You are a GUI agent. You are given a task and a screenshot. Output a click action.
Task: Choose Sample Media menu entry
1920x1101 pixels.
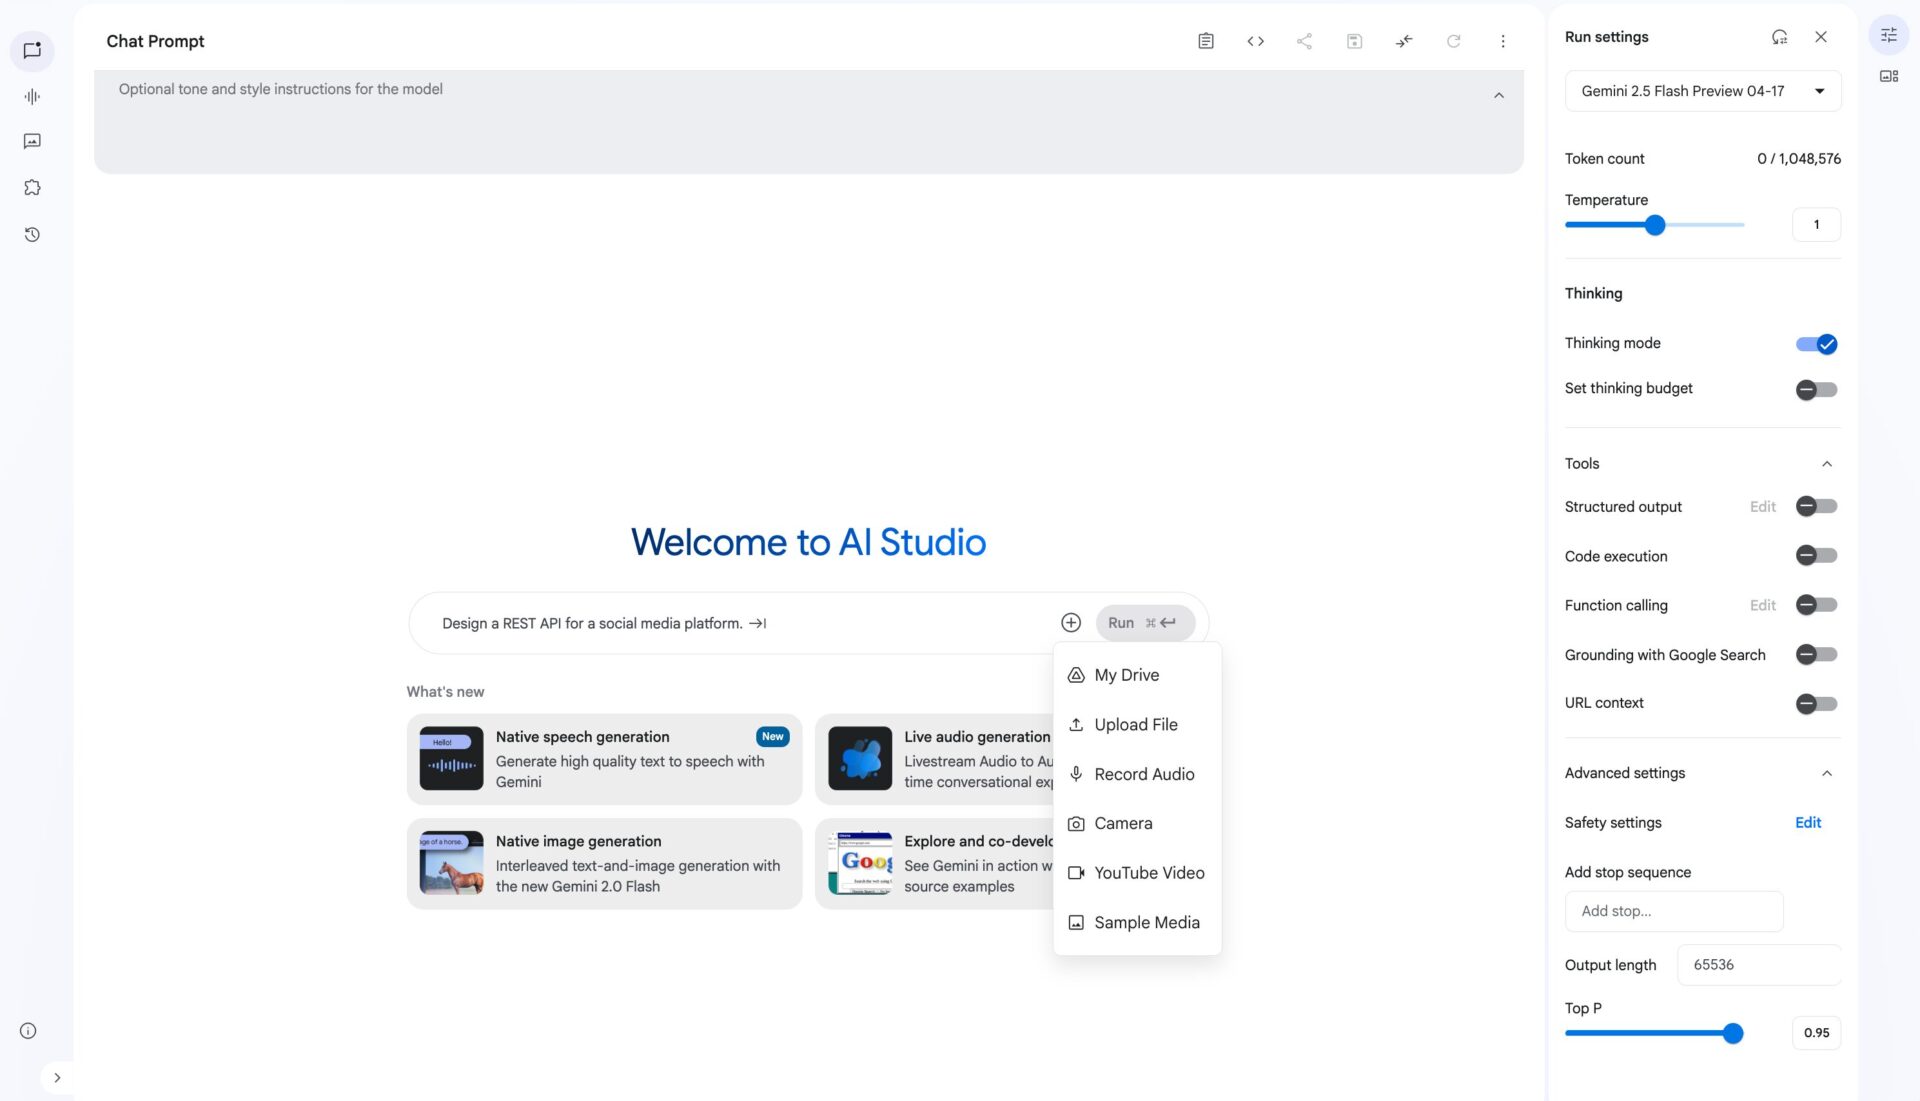click(x=1137, y=923)
